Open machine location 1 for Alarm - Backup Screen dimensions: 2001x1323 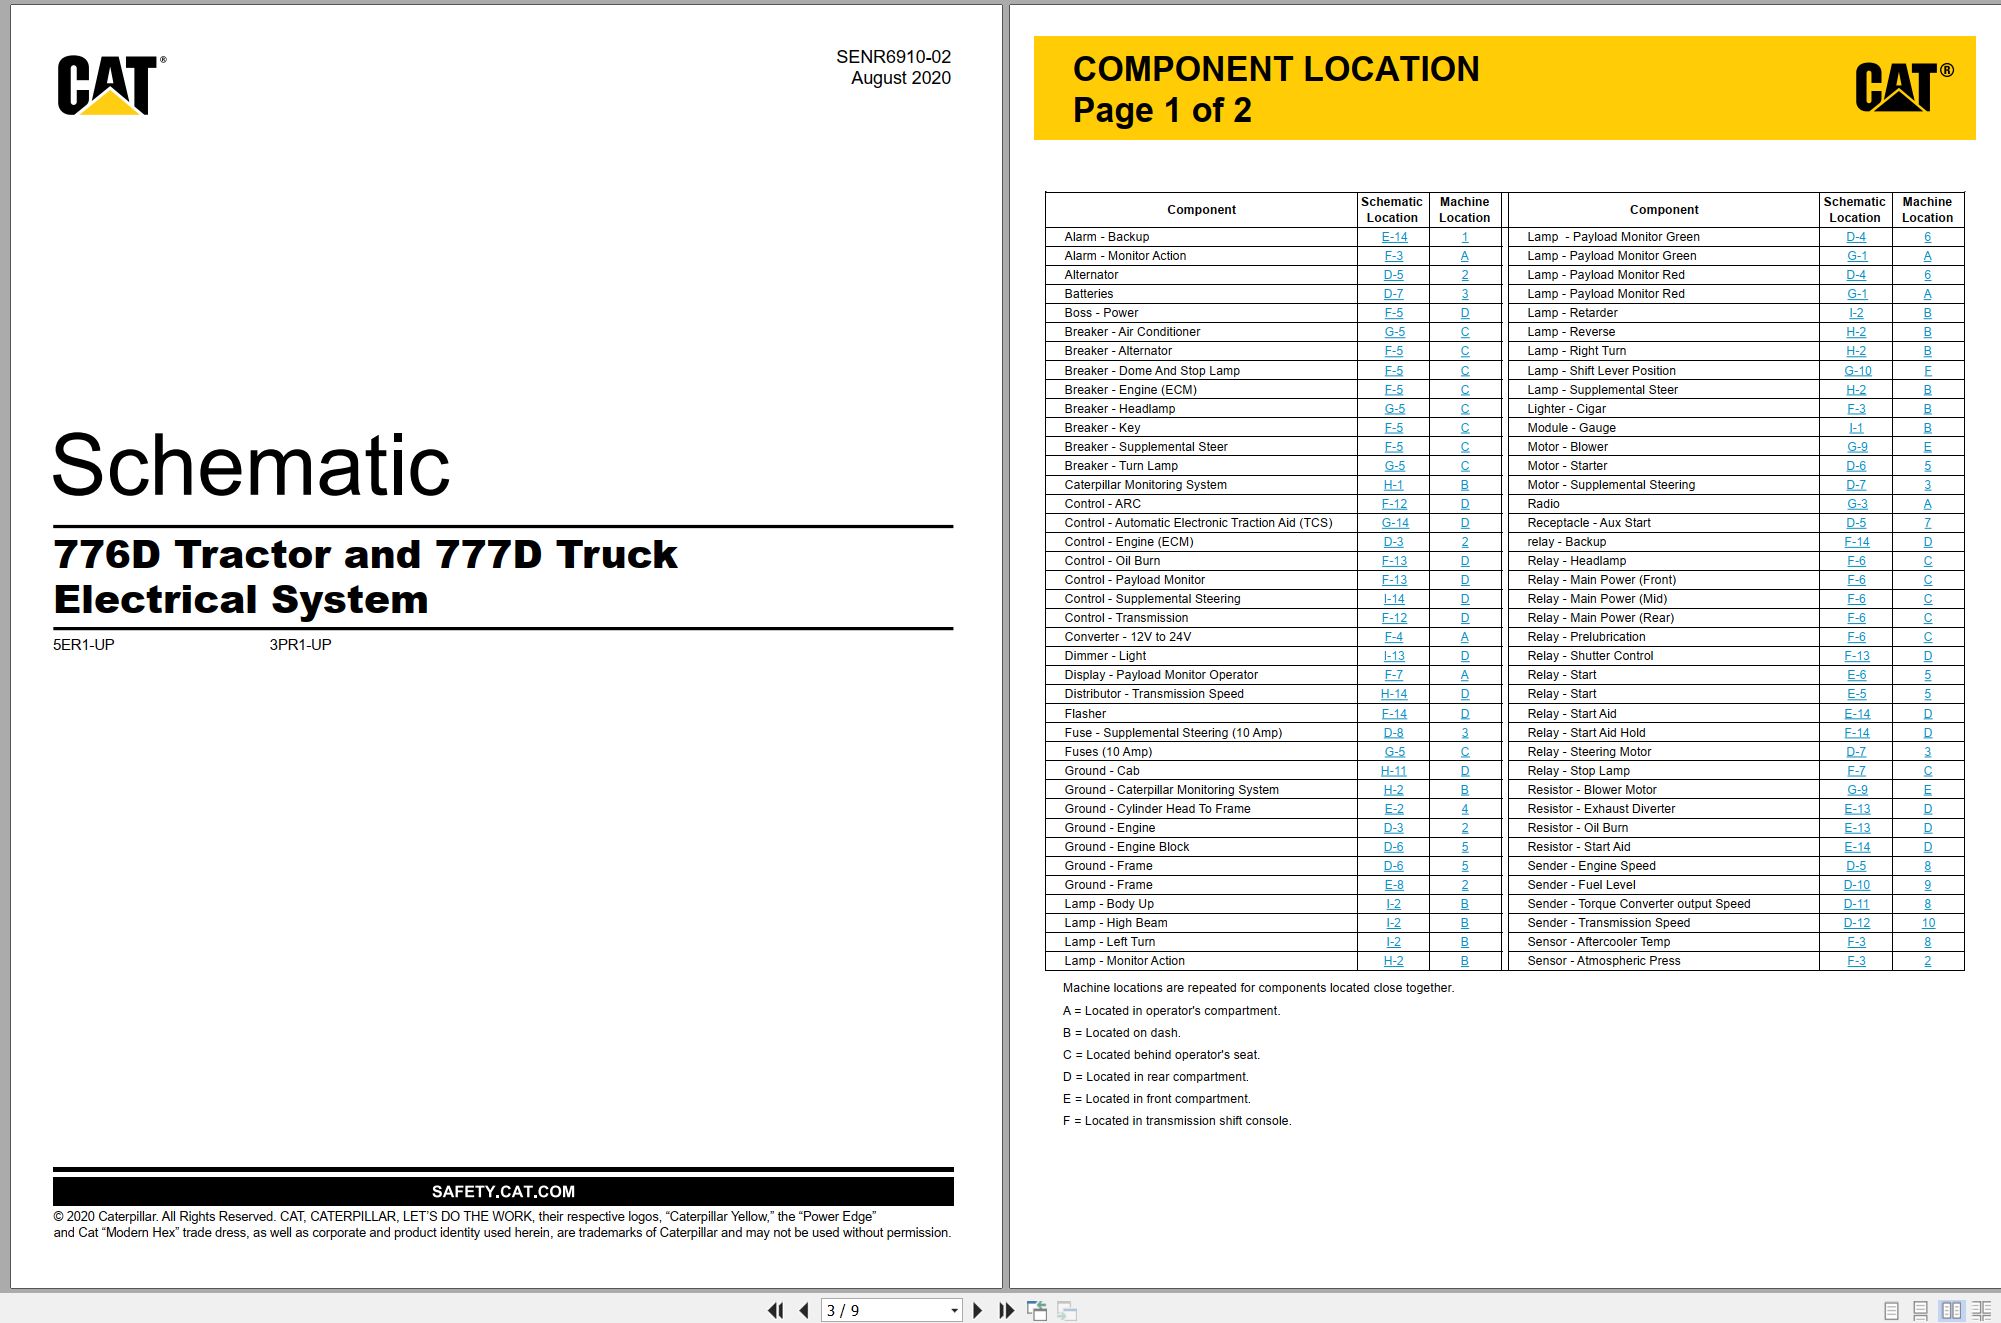(x=1465, y=237)
